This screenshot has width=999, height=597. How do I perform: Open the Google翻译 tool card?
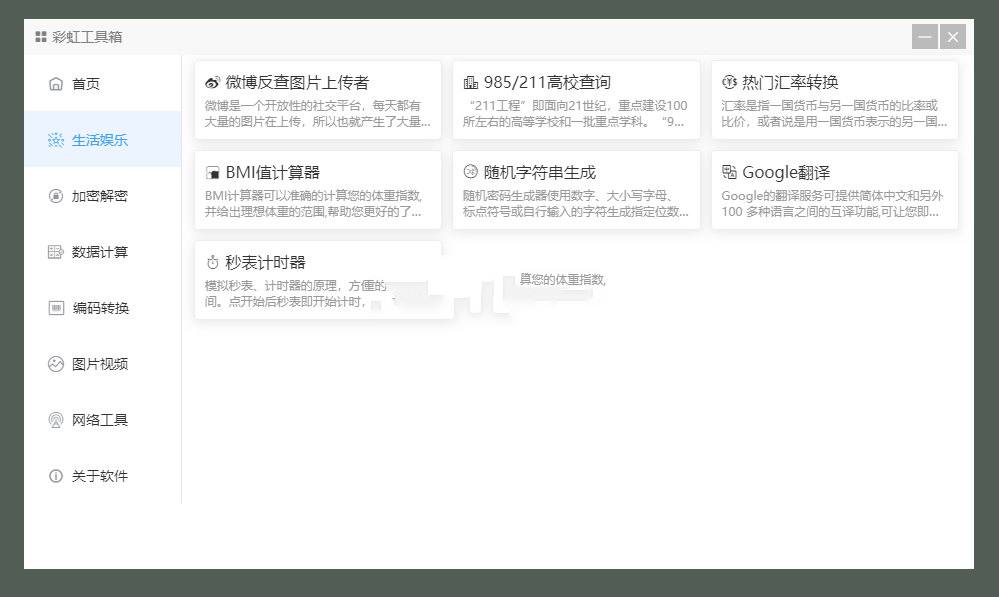[836, 190]
